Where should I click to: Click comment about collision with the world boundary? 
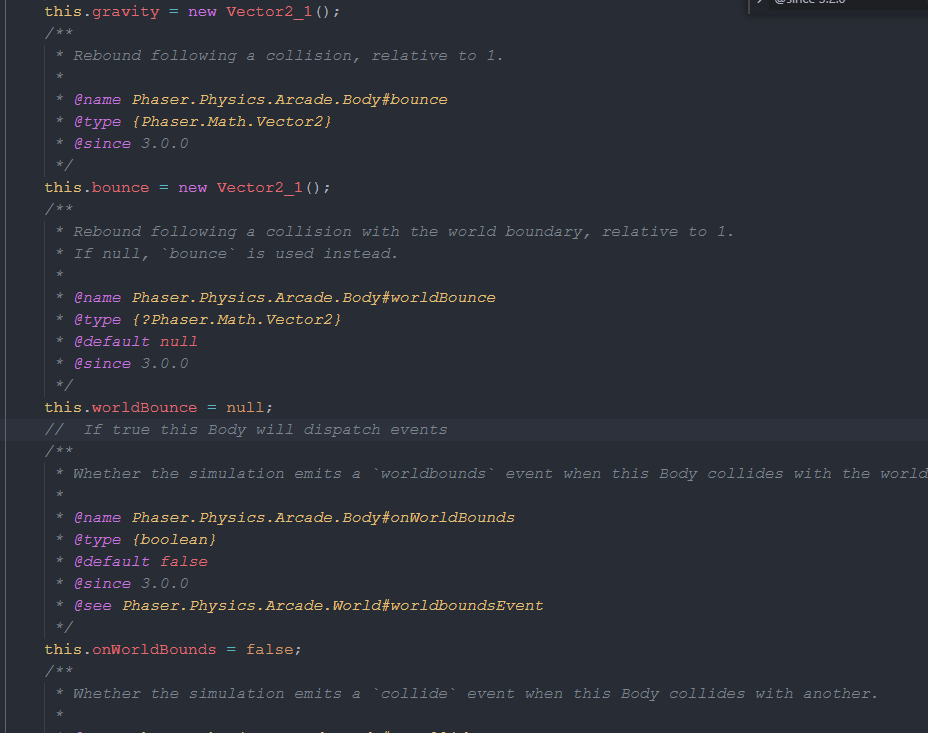403,231
